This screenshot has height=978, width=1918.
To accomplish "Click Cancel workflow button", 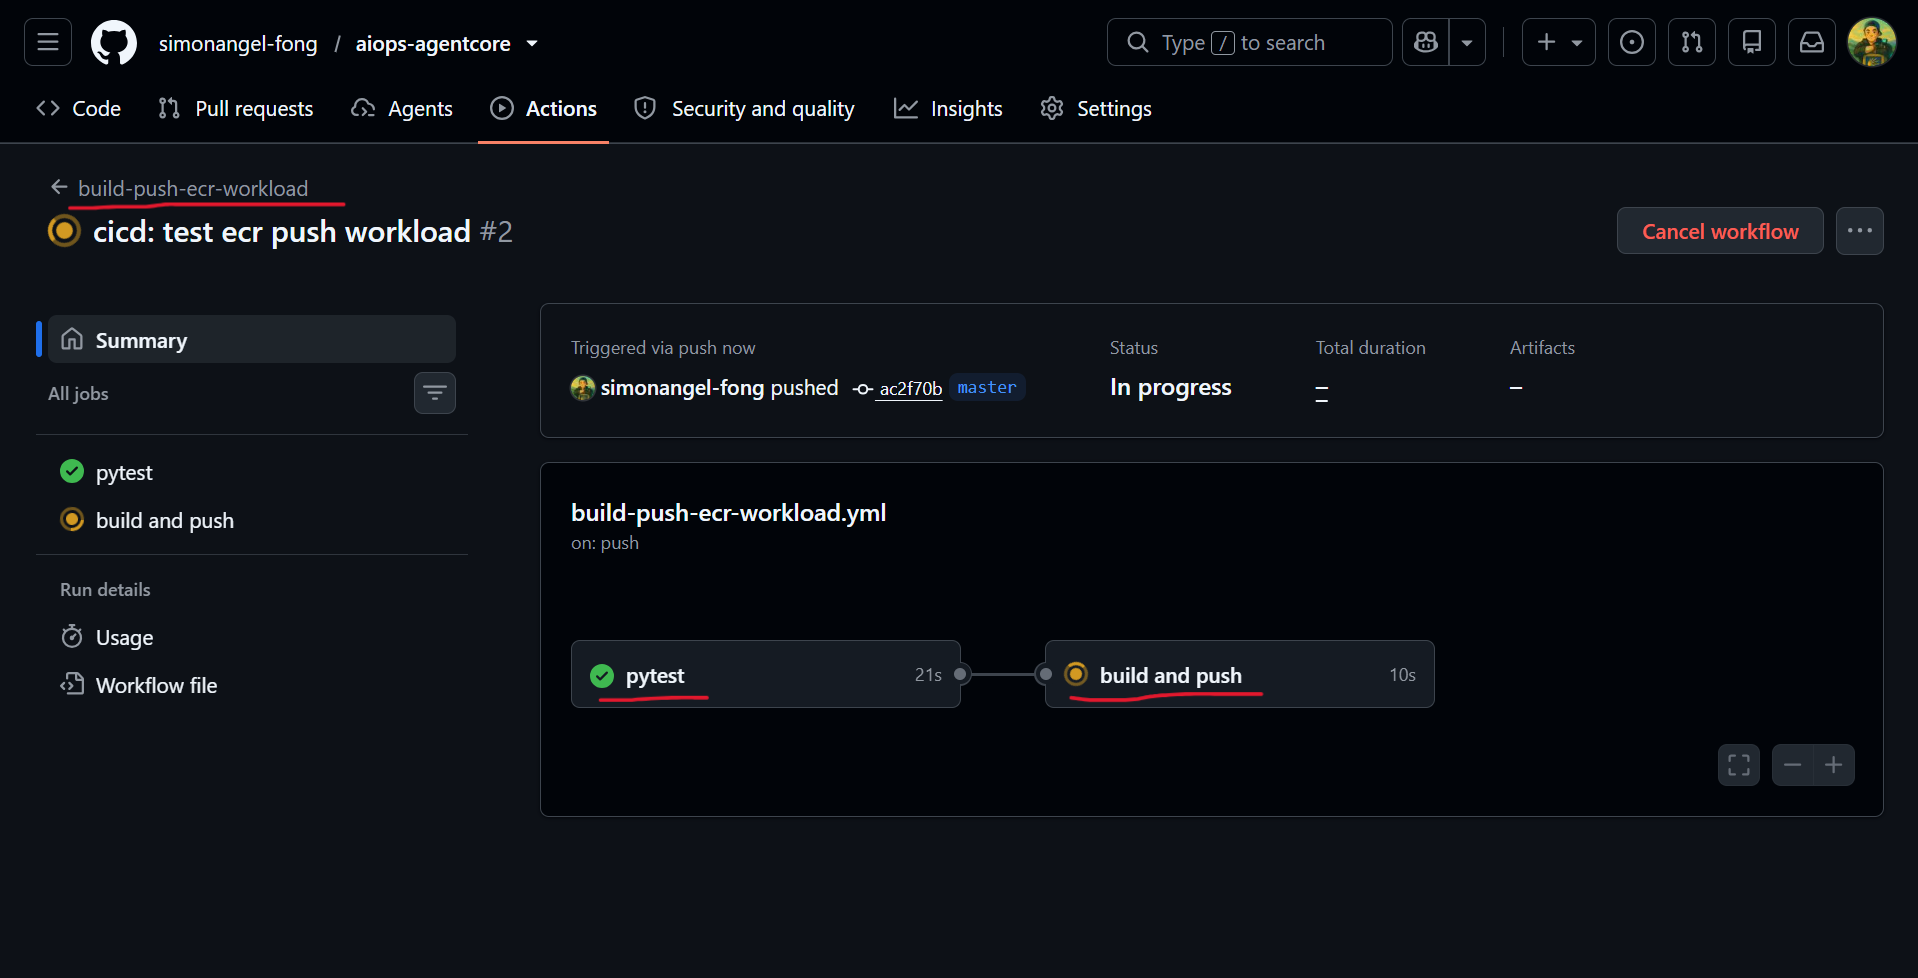I will coord(1720,231).
